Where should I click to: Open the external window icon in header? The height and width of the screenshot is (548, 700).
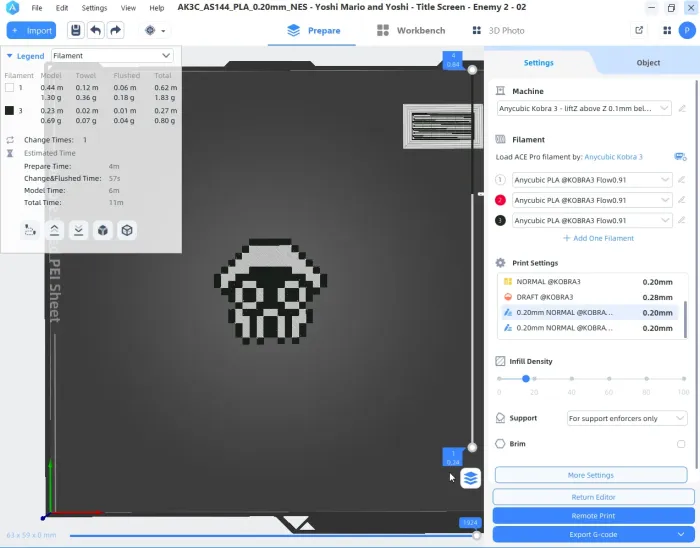639,30
